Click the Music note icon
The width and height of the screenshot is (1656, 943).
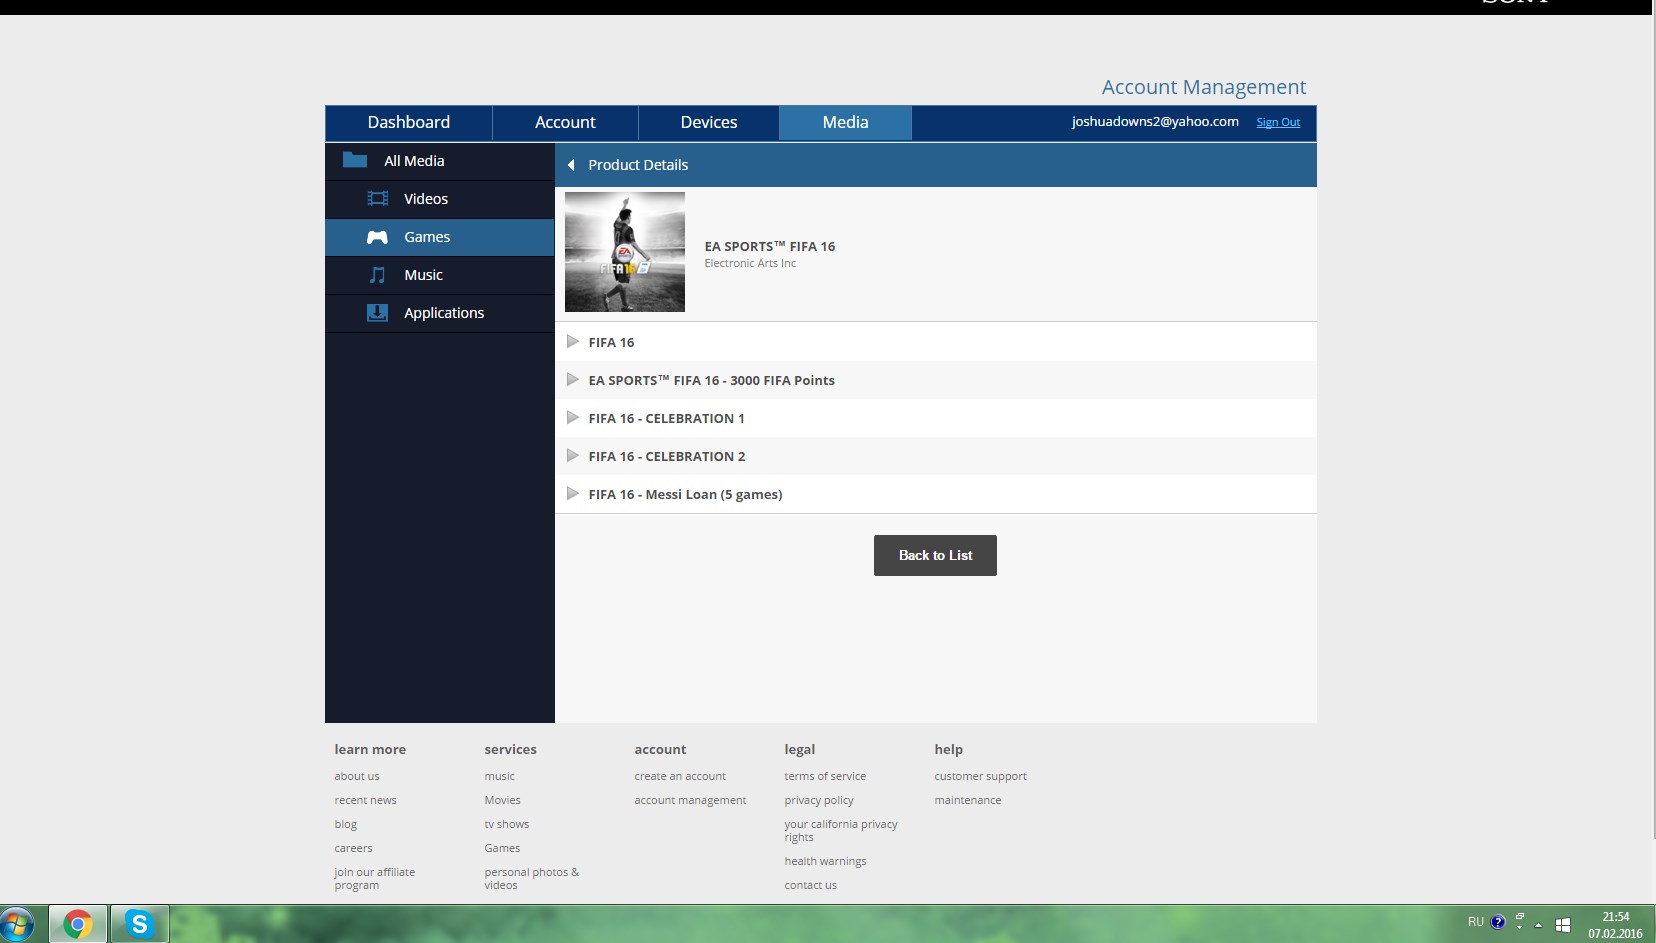[x=377, y=275]
